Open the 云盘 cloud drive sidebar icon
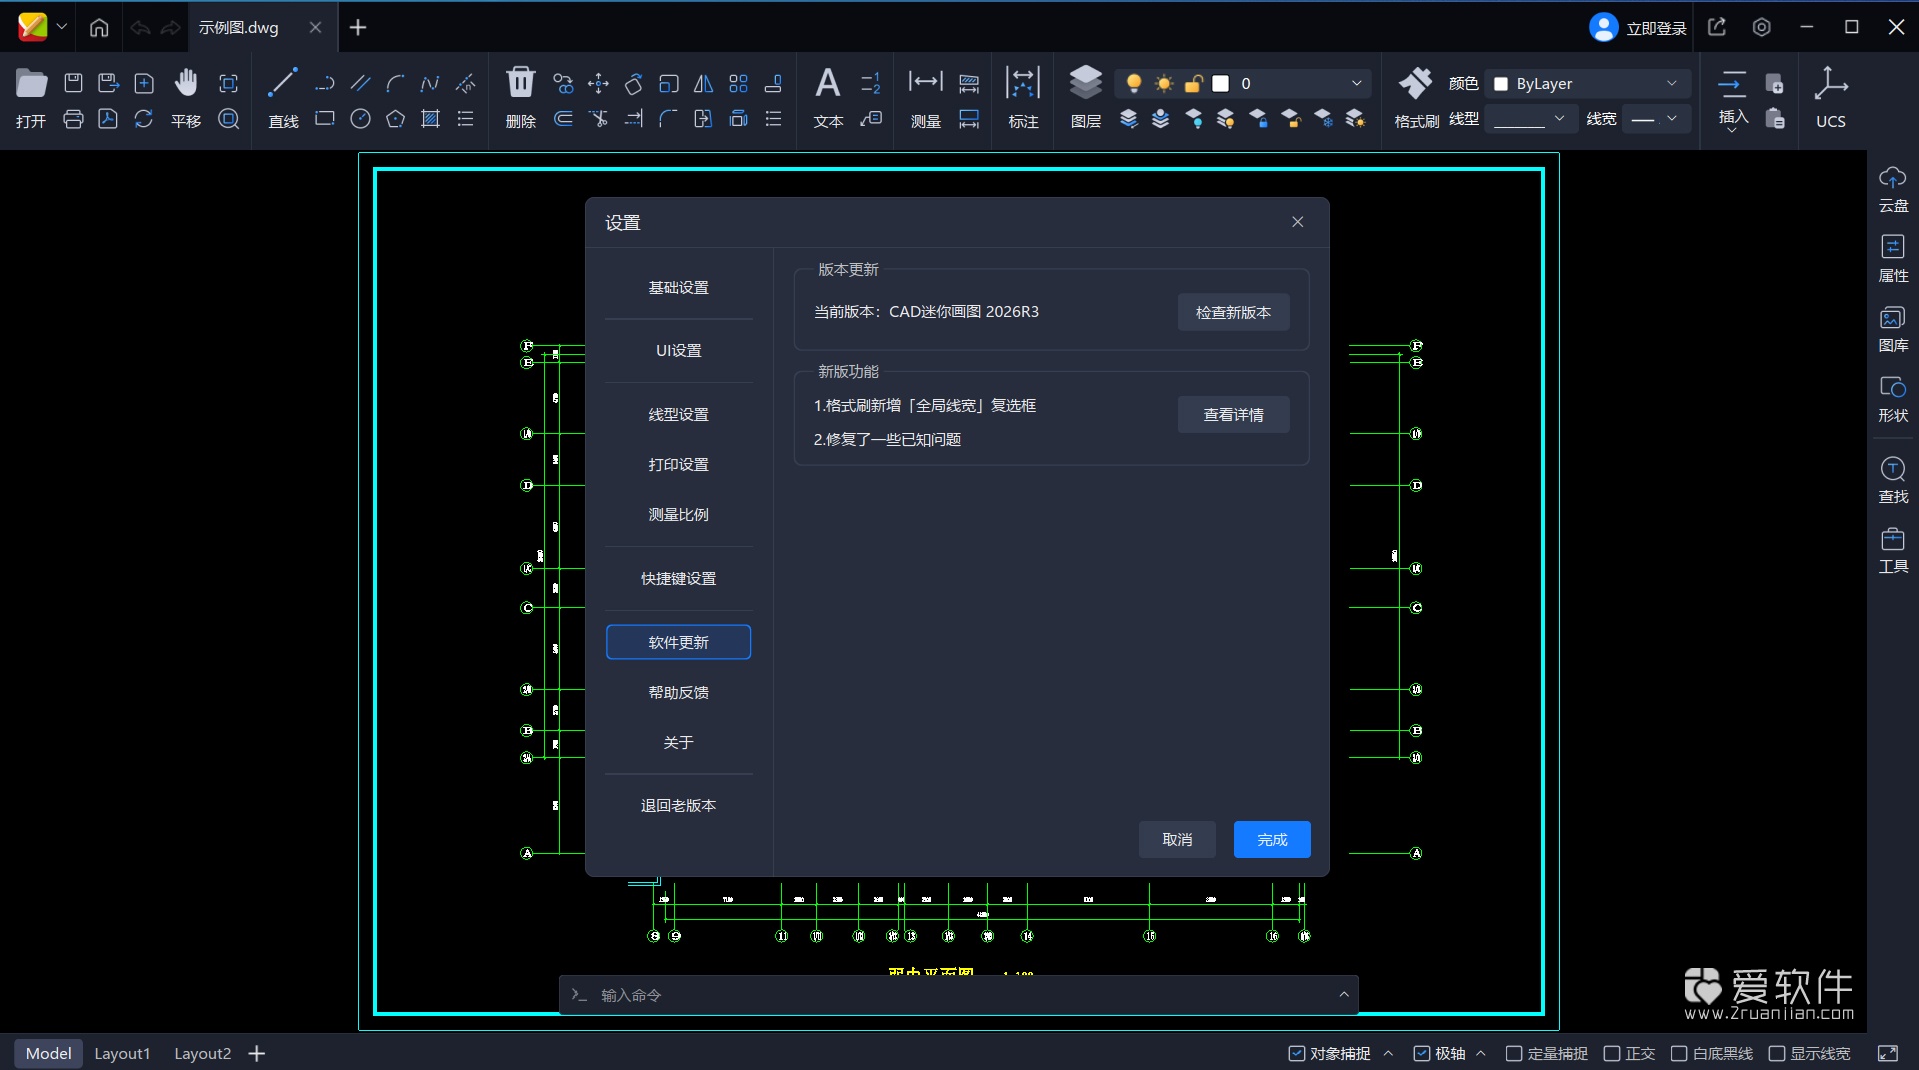1919x1070 pixels. pyautogui.click(x=1892, y=179)
